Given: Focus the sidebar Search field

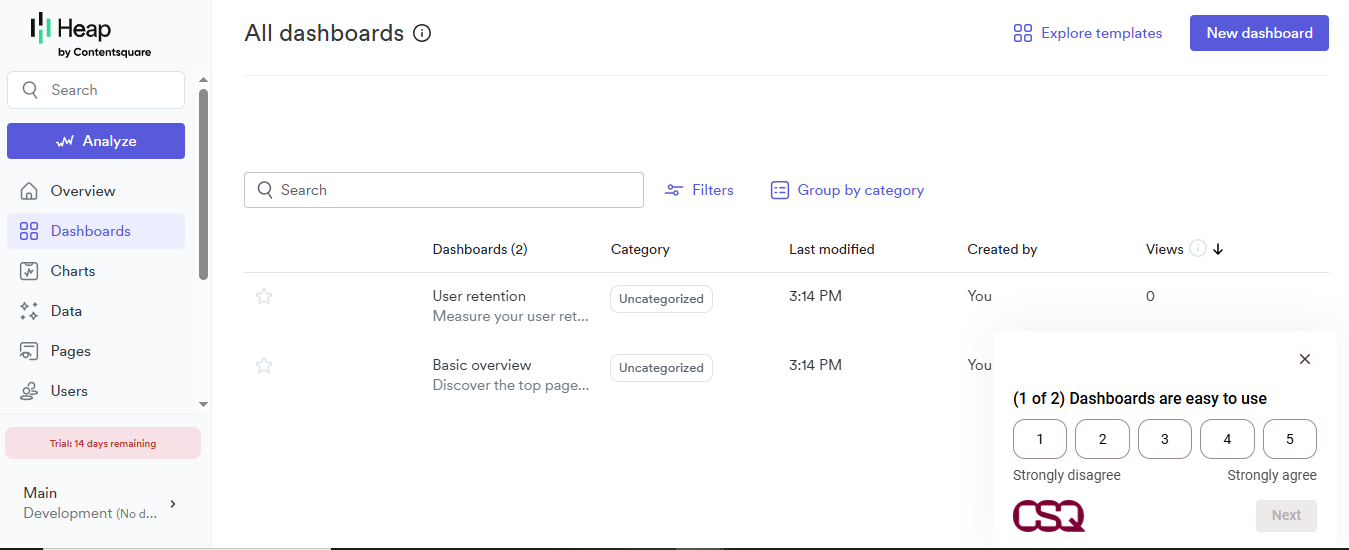Looking at the screenshot, I should pos(96,90).
